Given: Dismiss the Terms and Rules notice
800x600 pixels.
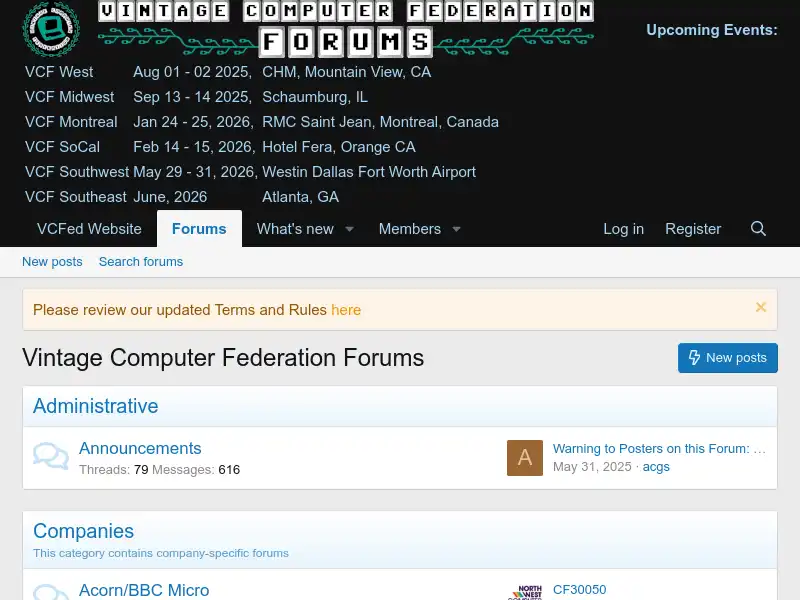Looking at the screenshot, I should click(x=761, y=307).
